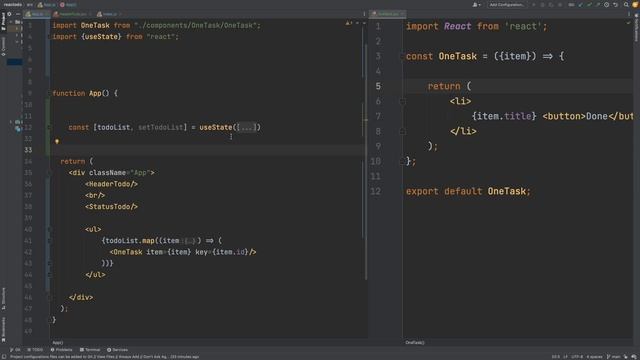Click the inspection checkmark in right editor
Screen dimensions: 640x360
[628, 23]
